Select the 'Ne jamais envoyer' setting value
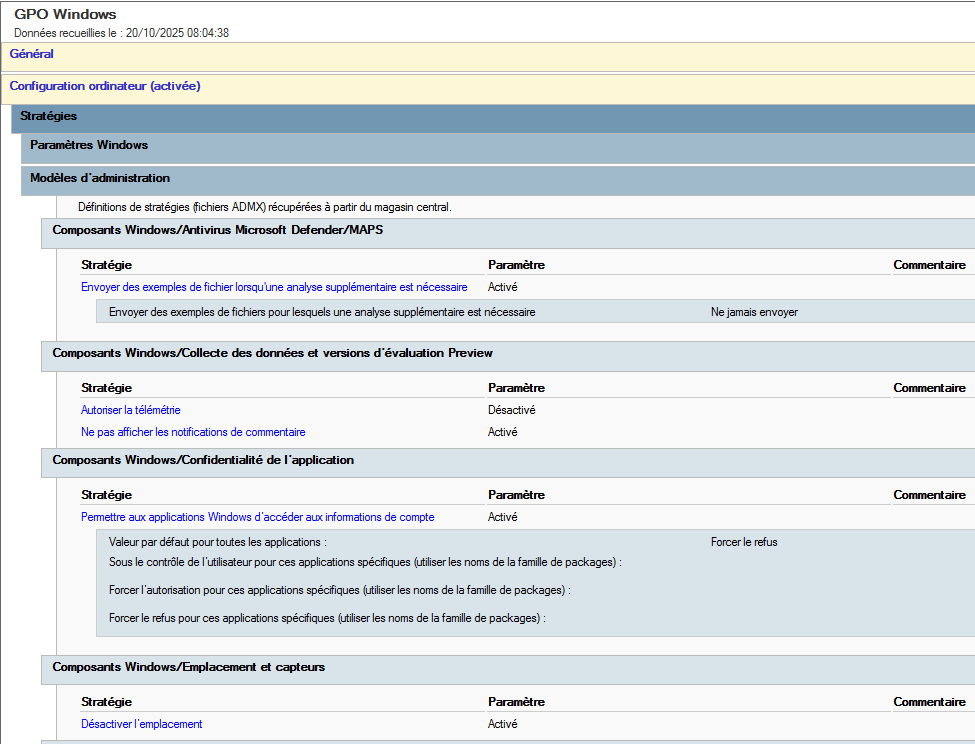Screen dimensions: 975x744 click(x=754, y=312)
